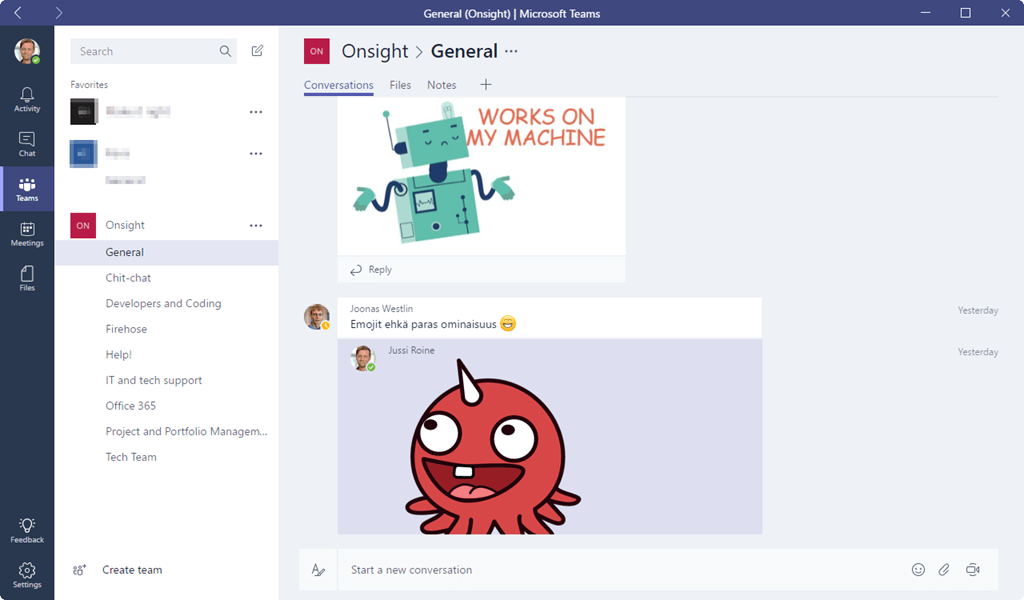Open the Feedback lightbulb
Viewport: 1024px width, 600px height.
pos(27,531)
